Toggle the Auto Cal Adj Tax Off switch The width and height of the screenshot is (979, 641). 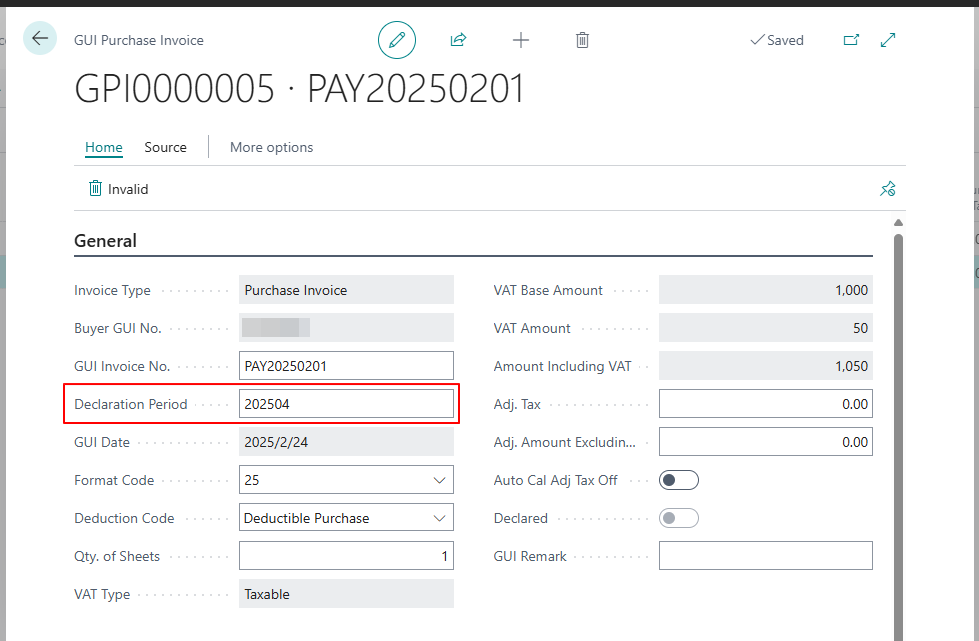pyautogui.click(x=679, y=480)
